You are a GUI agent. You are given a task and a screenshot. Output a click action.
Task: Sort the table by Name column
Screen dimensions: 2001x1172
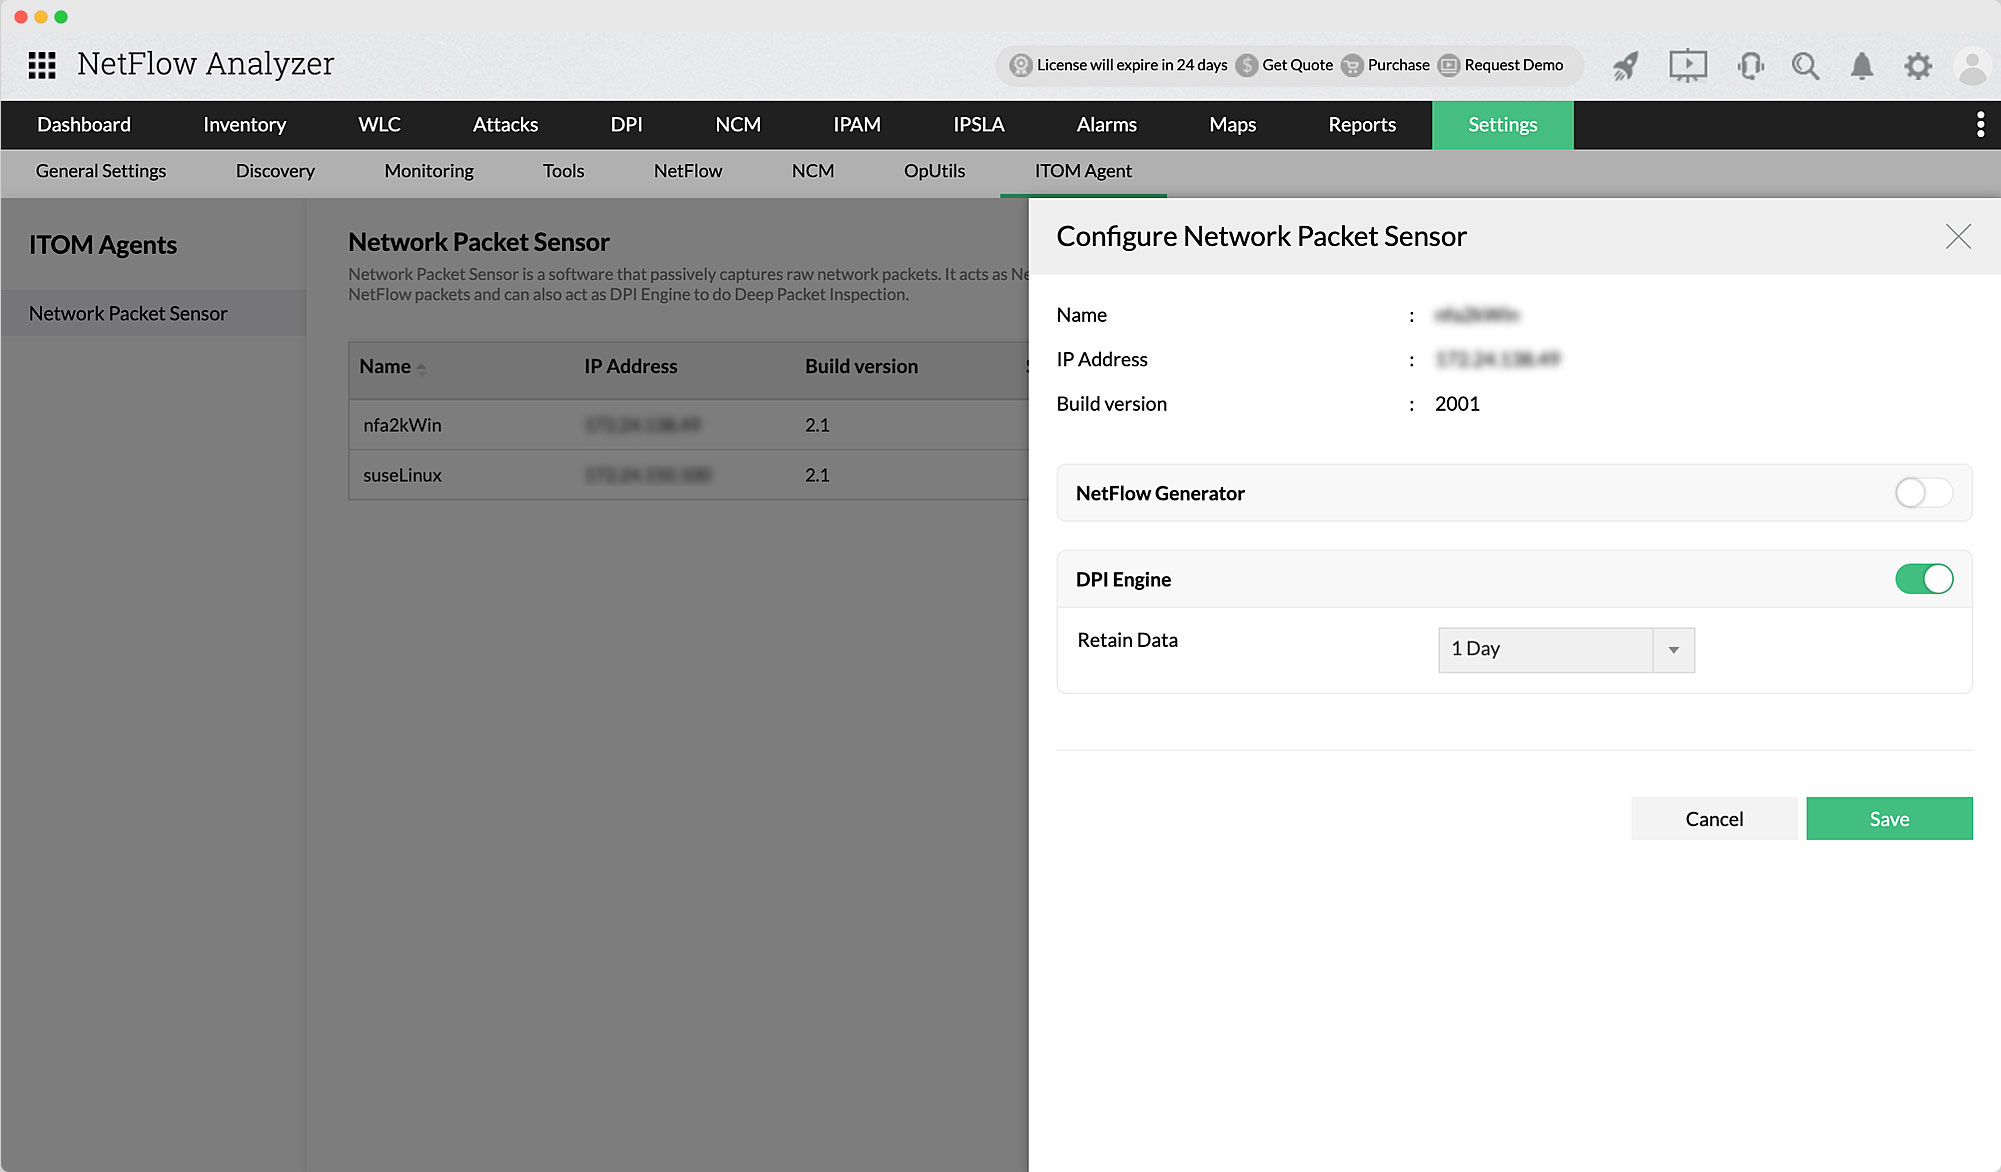(x=386, y=367)
